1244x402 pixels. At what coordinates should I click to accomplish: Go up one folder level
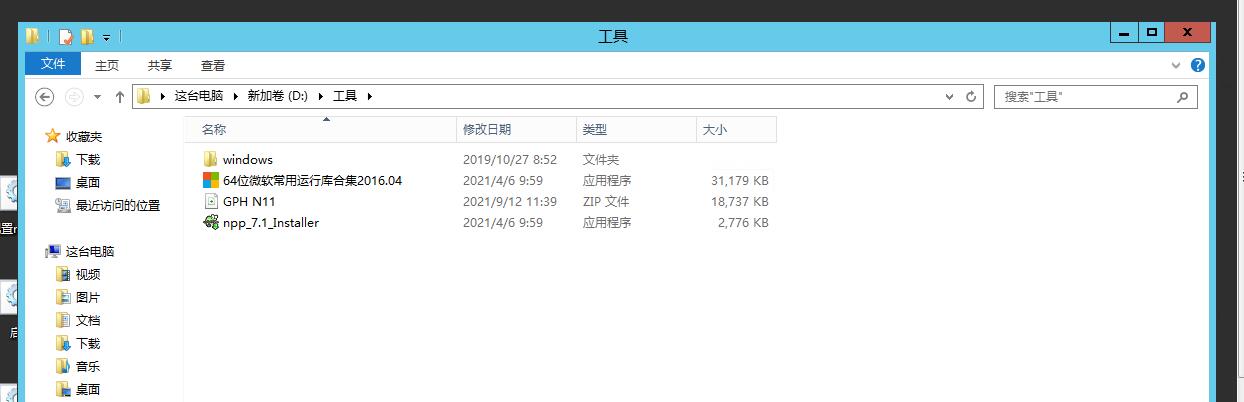tap(120, 97)
